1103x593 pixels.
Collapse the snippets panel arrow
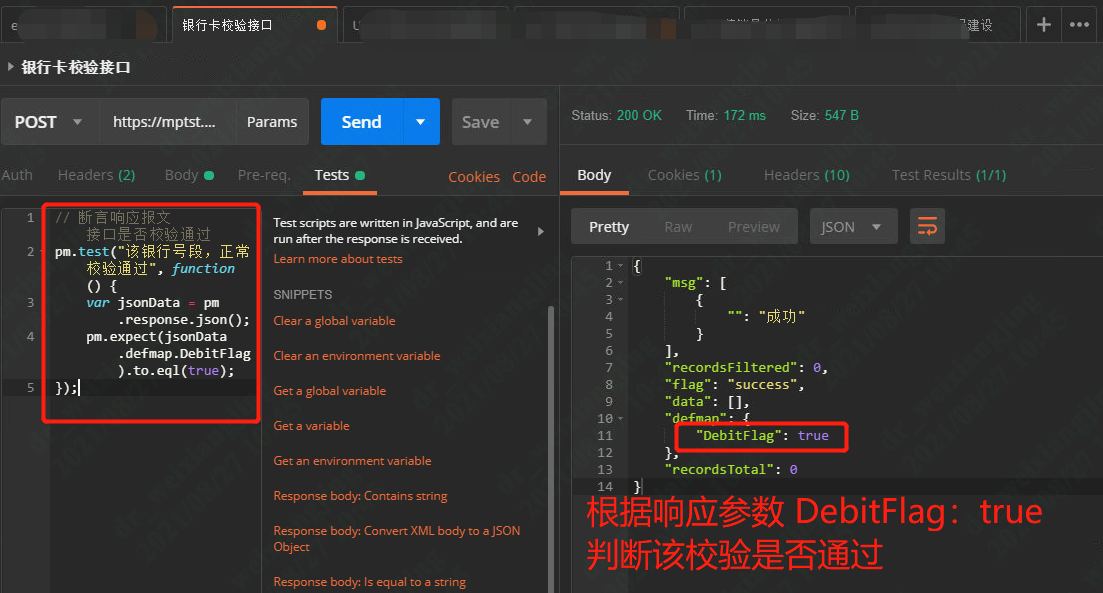(540, 231)
